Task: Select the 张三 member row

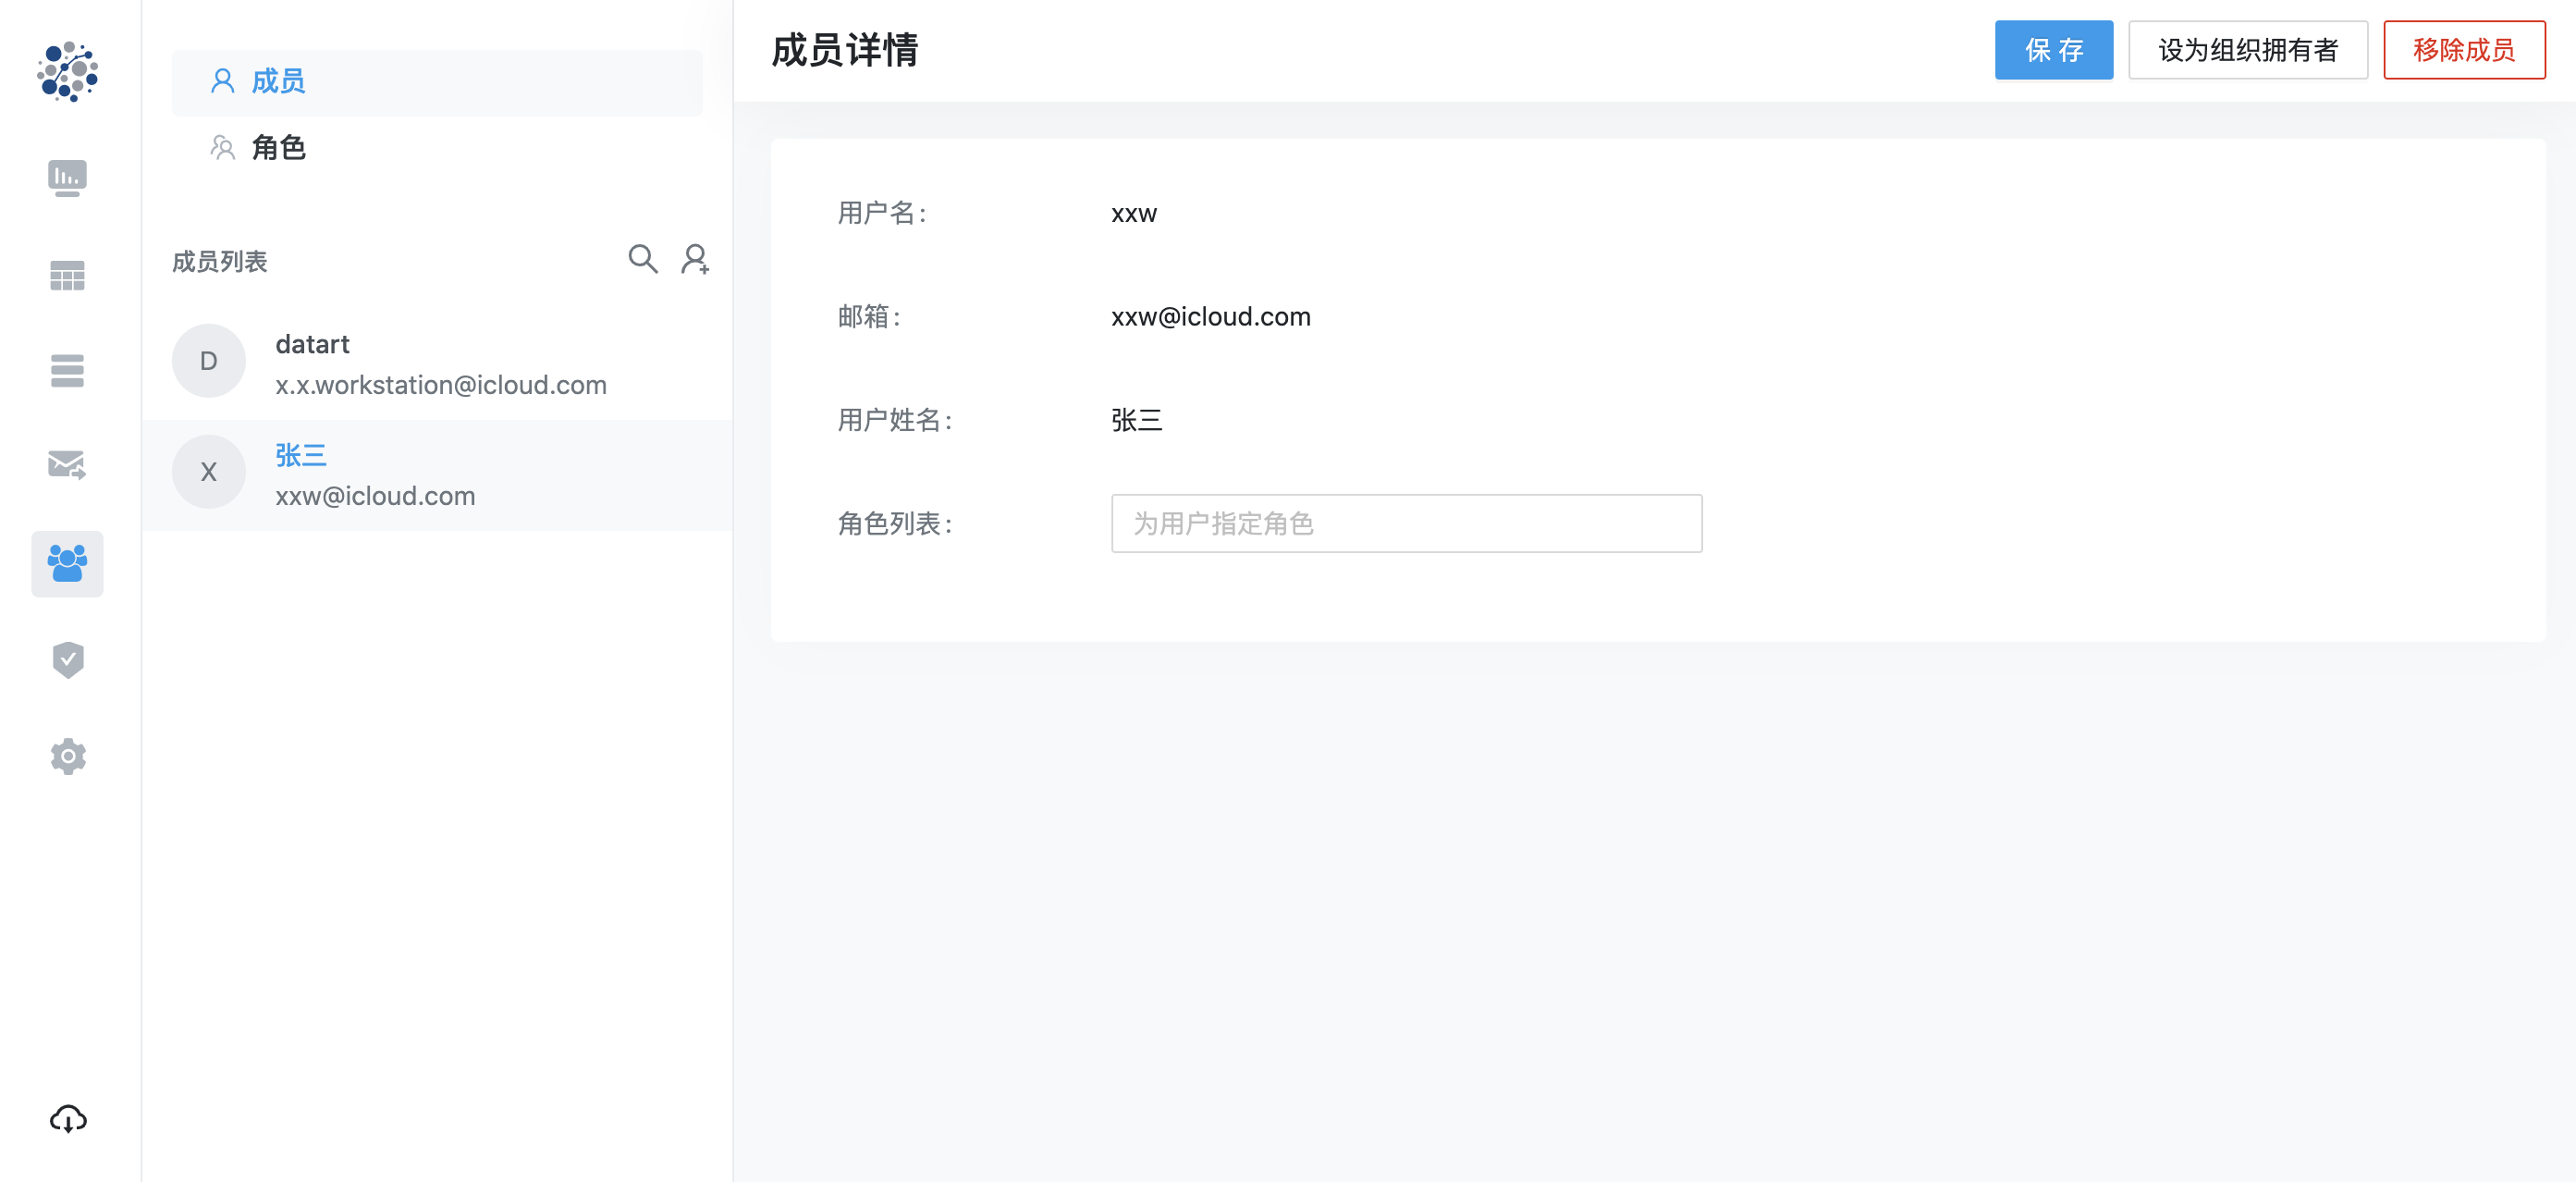Action: pos(437,475)
